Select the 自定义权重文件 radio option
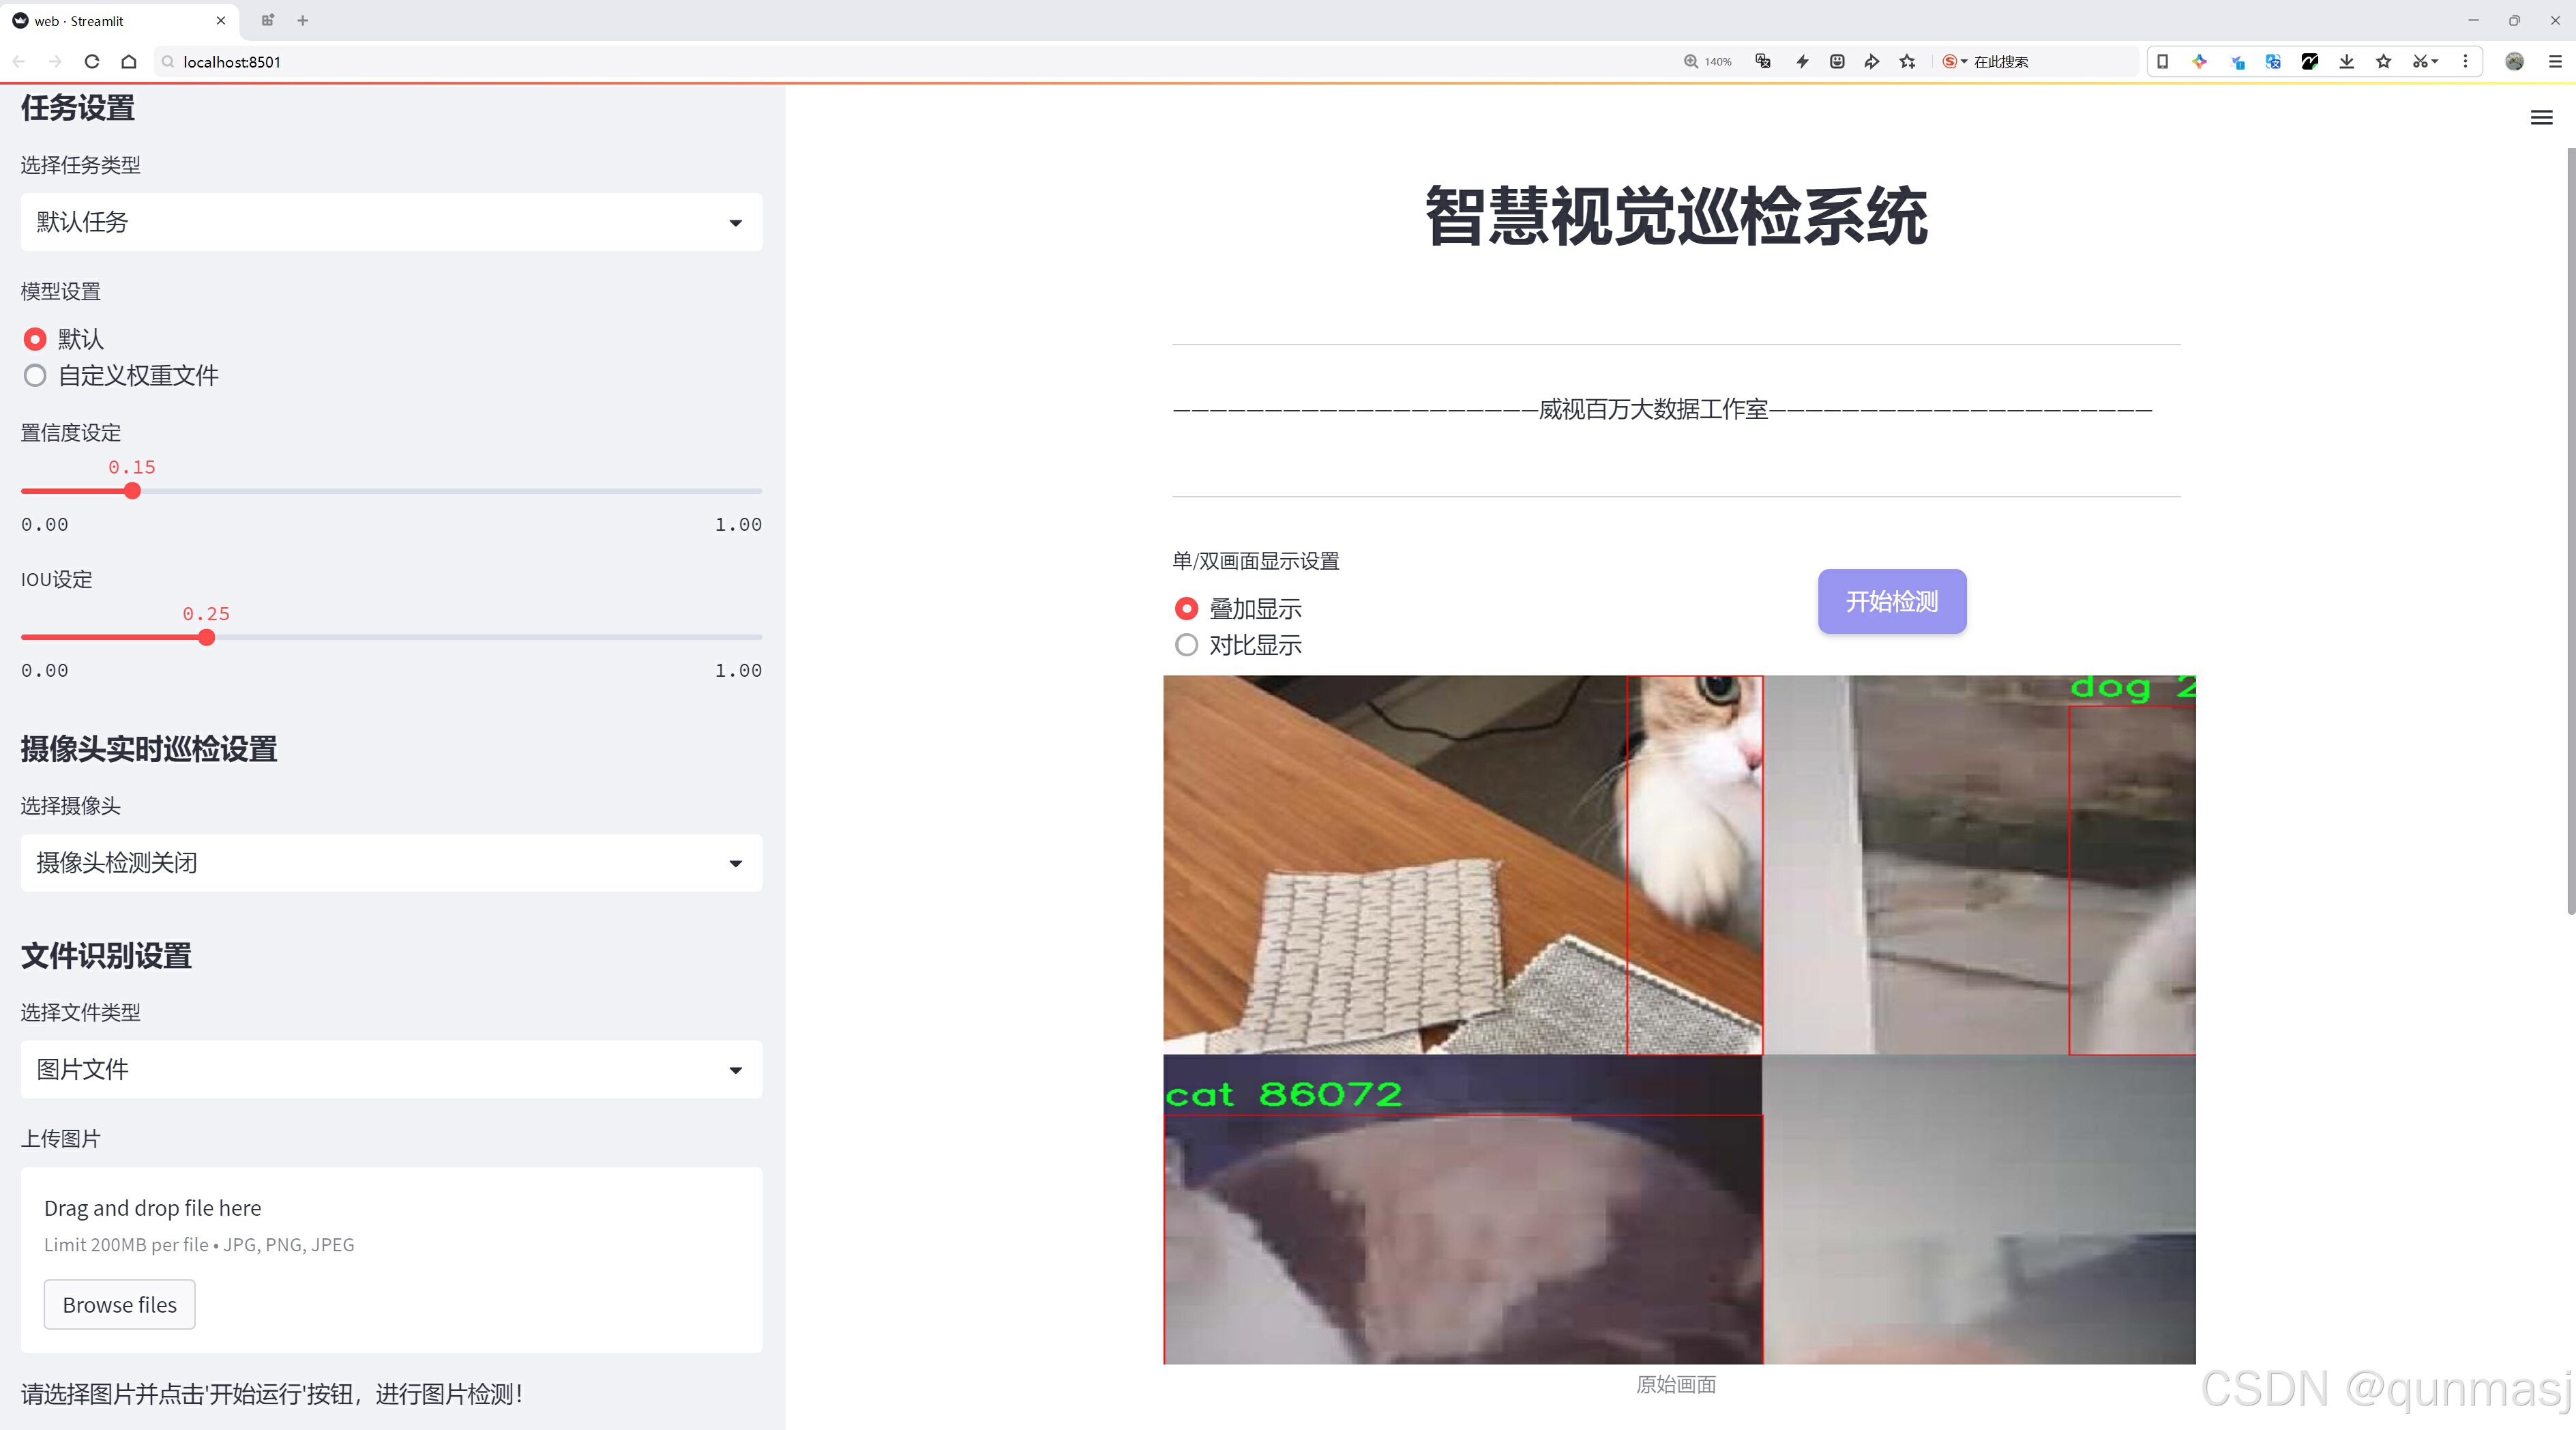 coord(35,376)
